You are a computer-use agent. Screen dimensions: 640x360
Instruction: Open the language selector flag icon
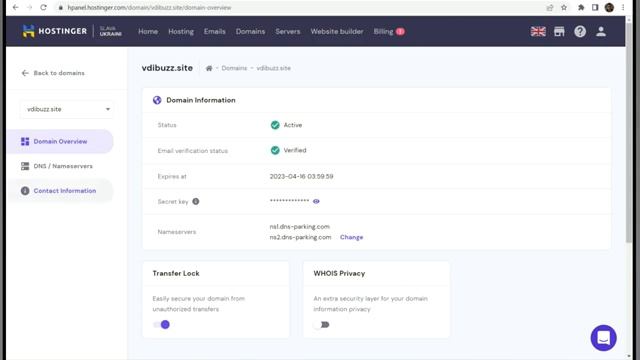coord(538,31)
